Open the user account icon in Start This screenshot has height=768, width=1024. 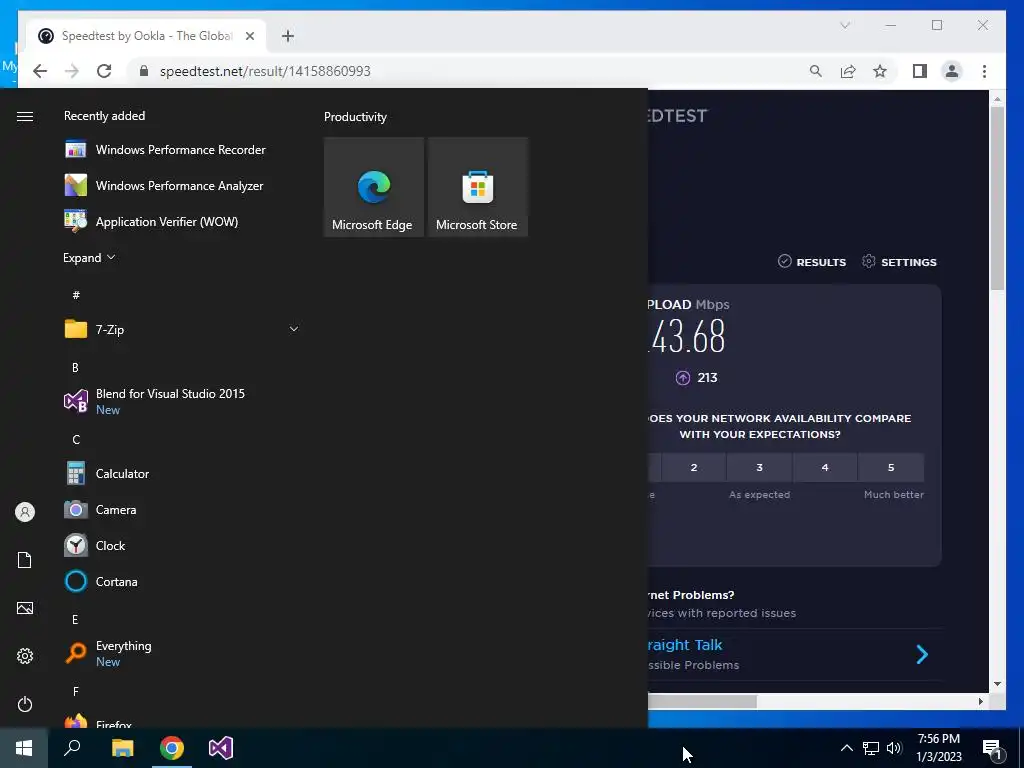tap(25, 512)
